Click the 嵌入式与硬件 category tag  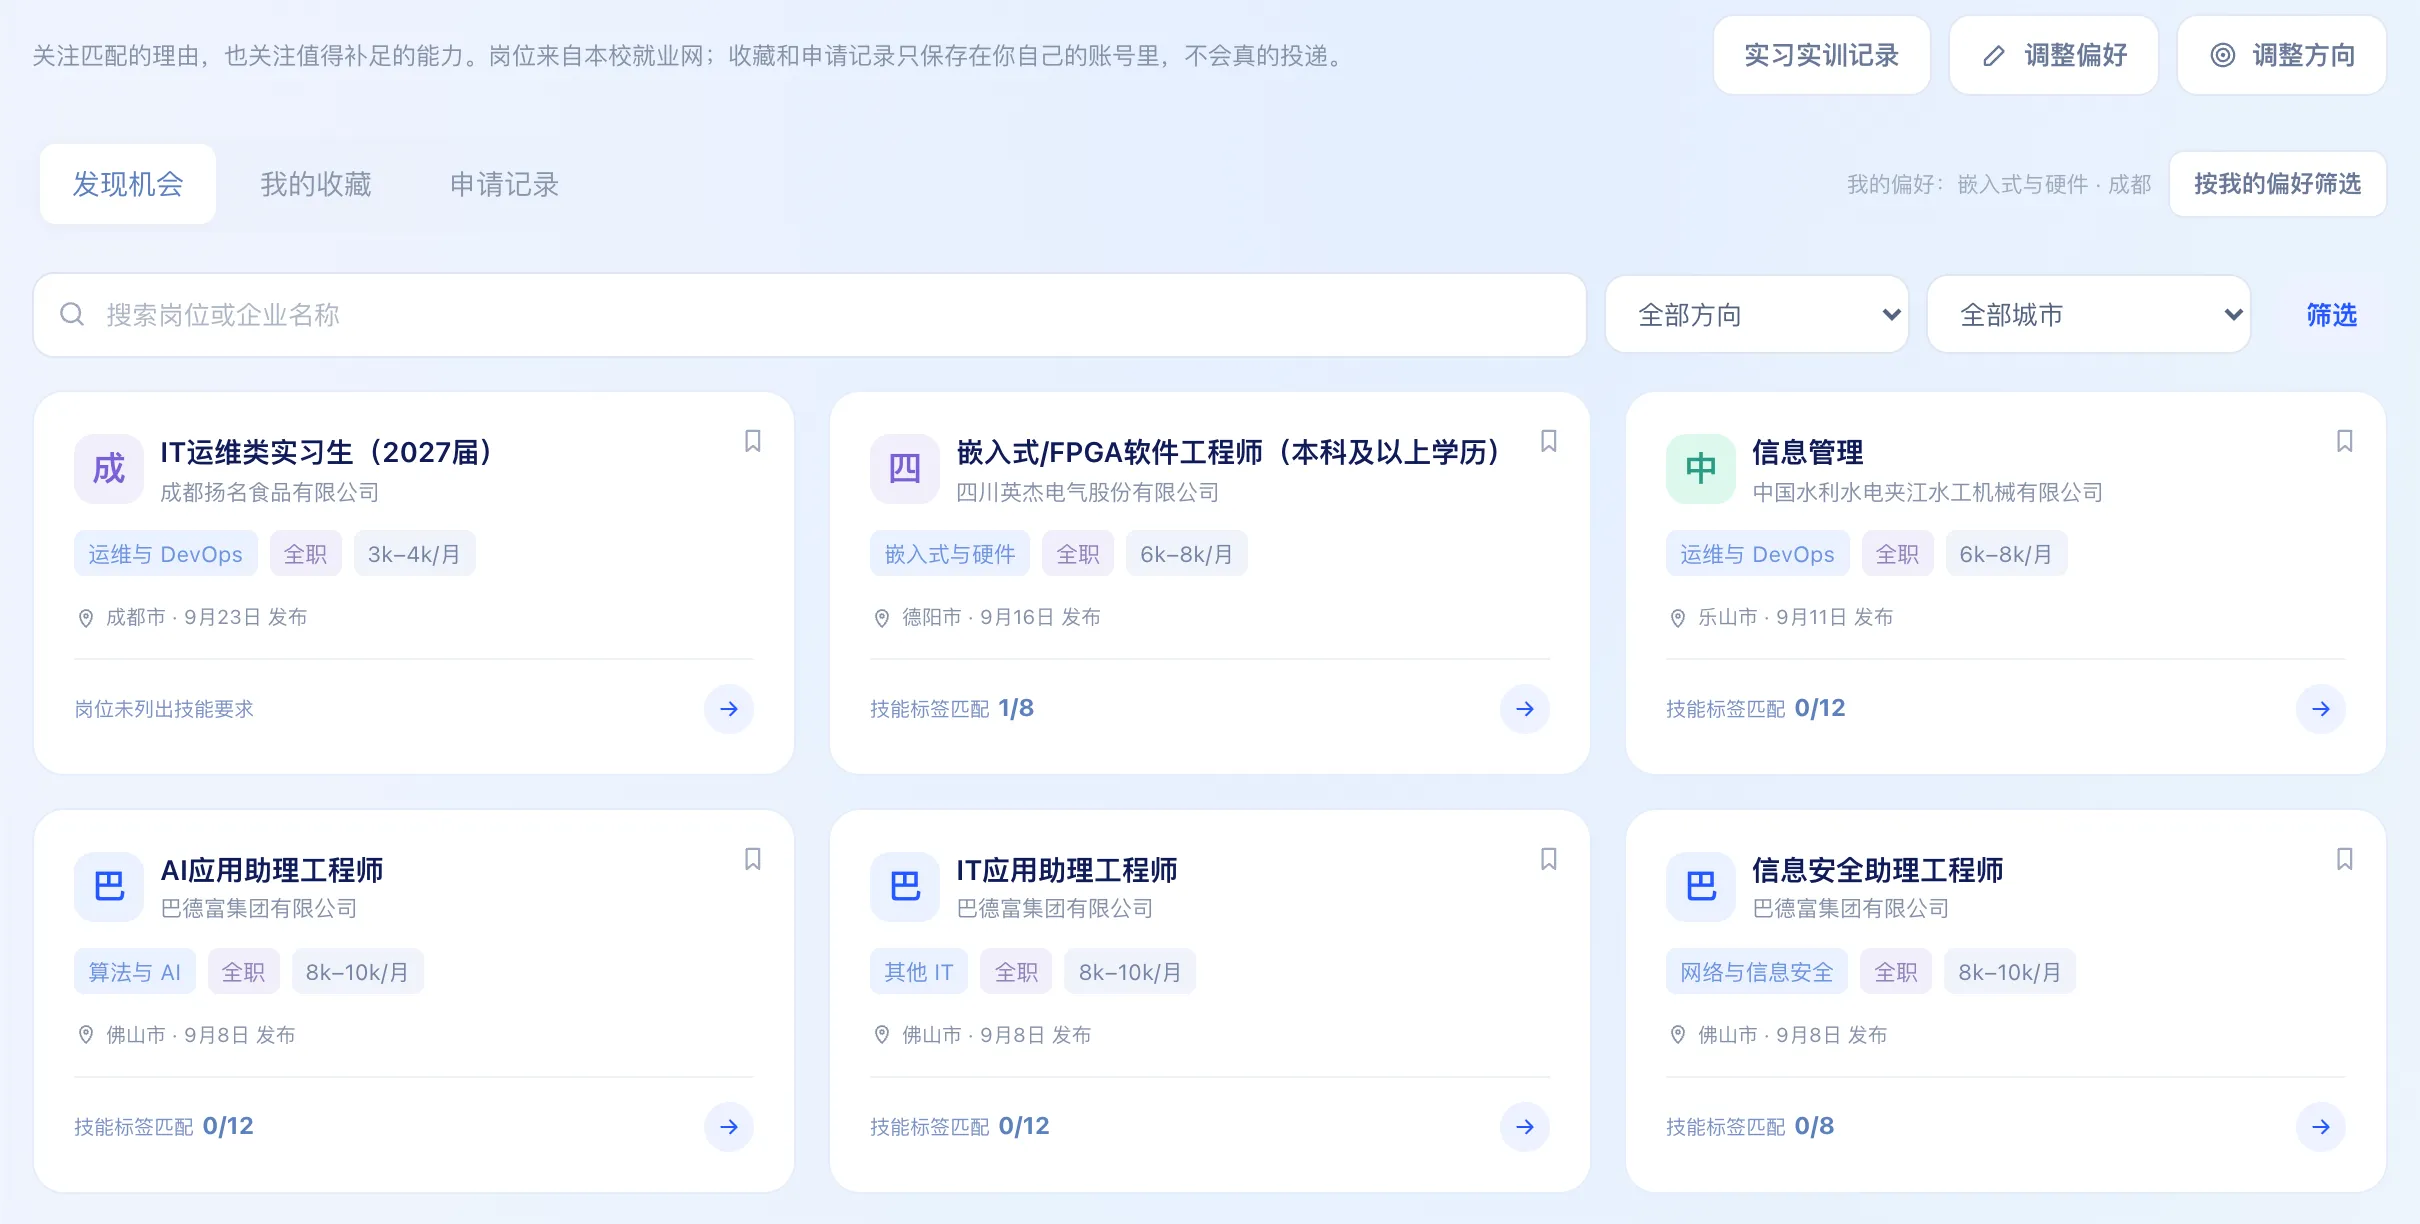(950, 554)
